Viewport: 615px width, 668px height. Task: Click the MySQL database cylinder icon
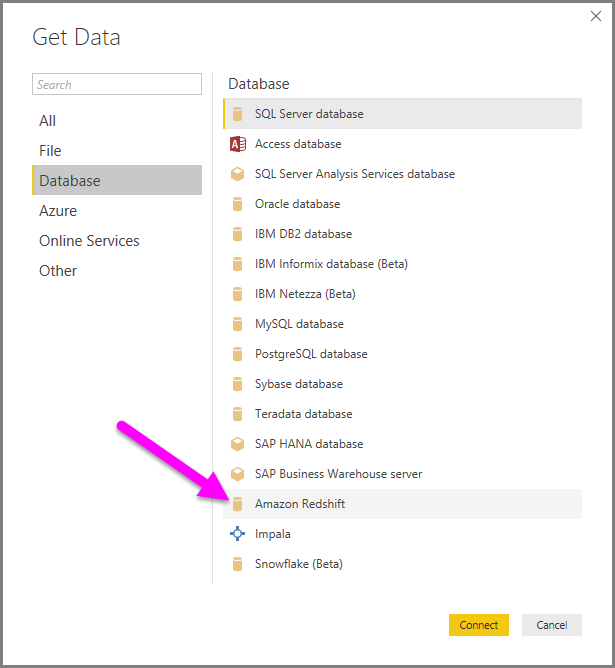[x=238, y=324]
